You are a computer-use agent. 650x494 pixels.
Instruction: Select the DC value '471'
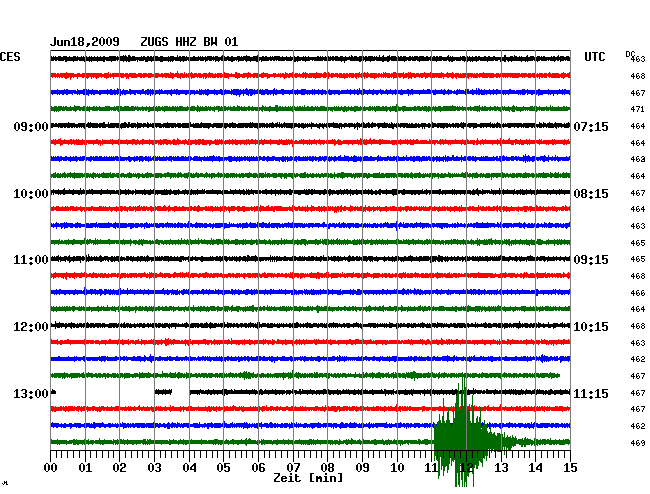638,109
